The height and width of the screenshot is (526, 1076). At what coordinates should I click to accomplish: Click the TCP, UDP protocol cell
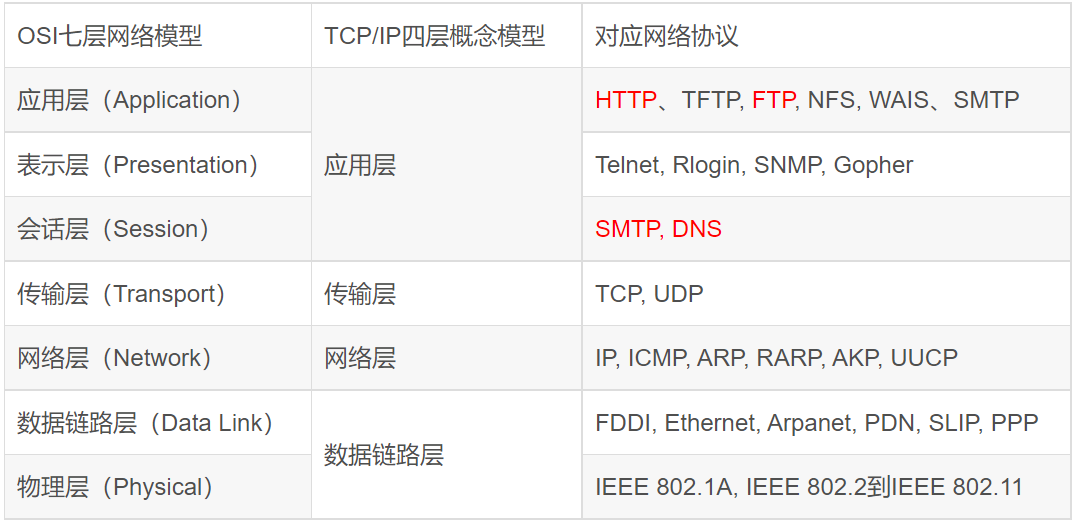point(827,294)
